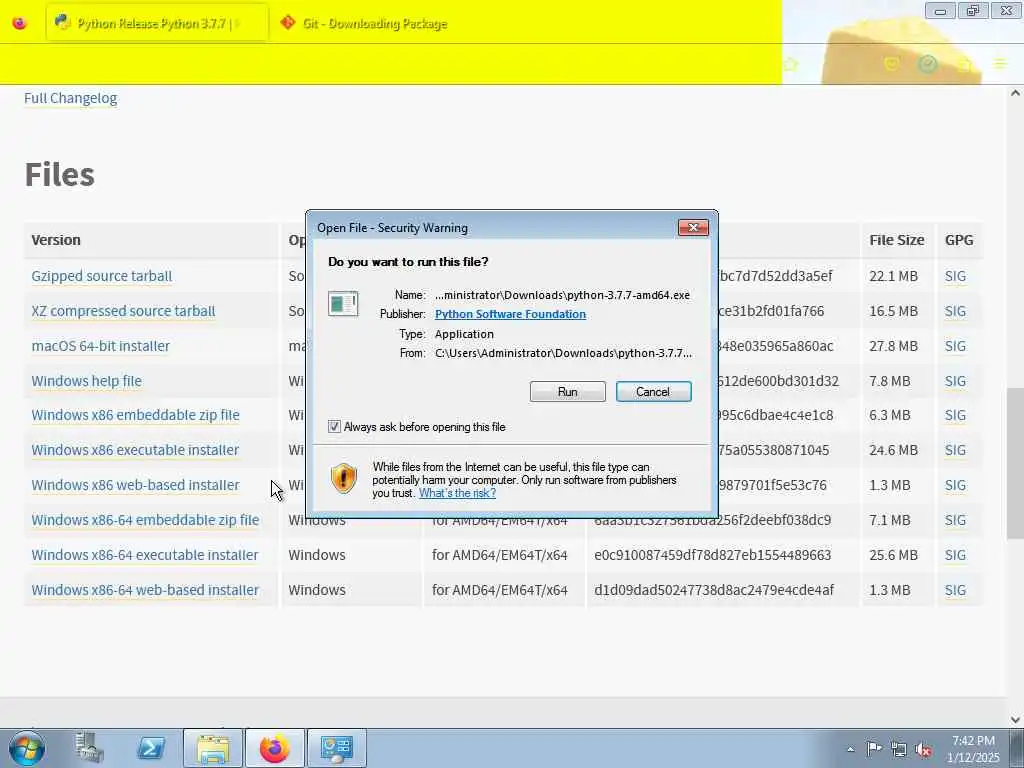This screenshot has height=768, width=1024.
Task: Click the bookmark star icon in the toolbar
Action: [x=791, y=64]
